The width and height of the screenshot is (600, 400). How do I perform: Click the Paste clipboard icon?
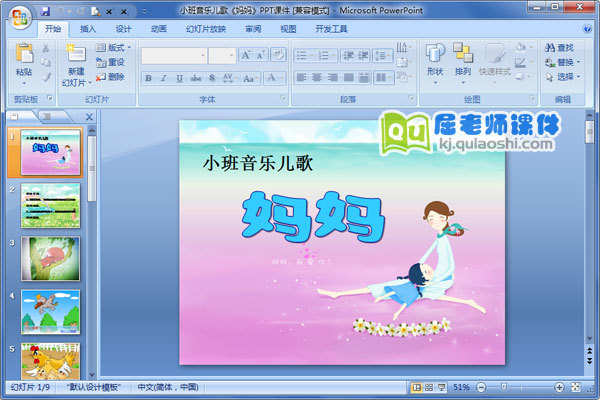[x=24, y=54]
